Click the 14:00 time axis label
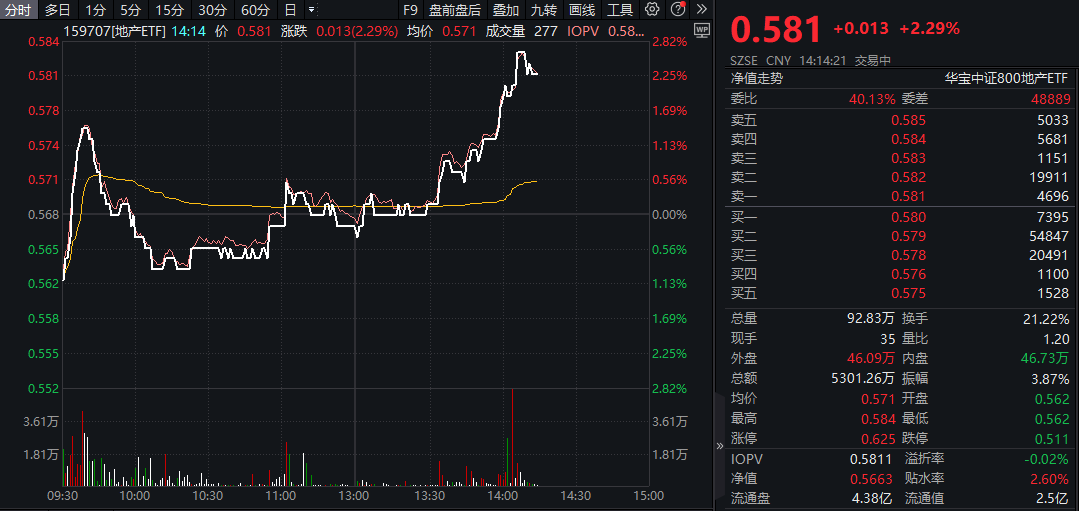 [x=502, y=496]
